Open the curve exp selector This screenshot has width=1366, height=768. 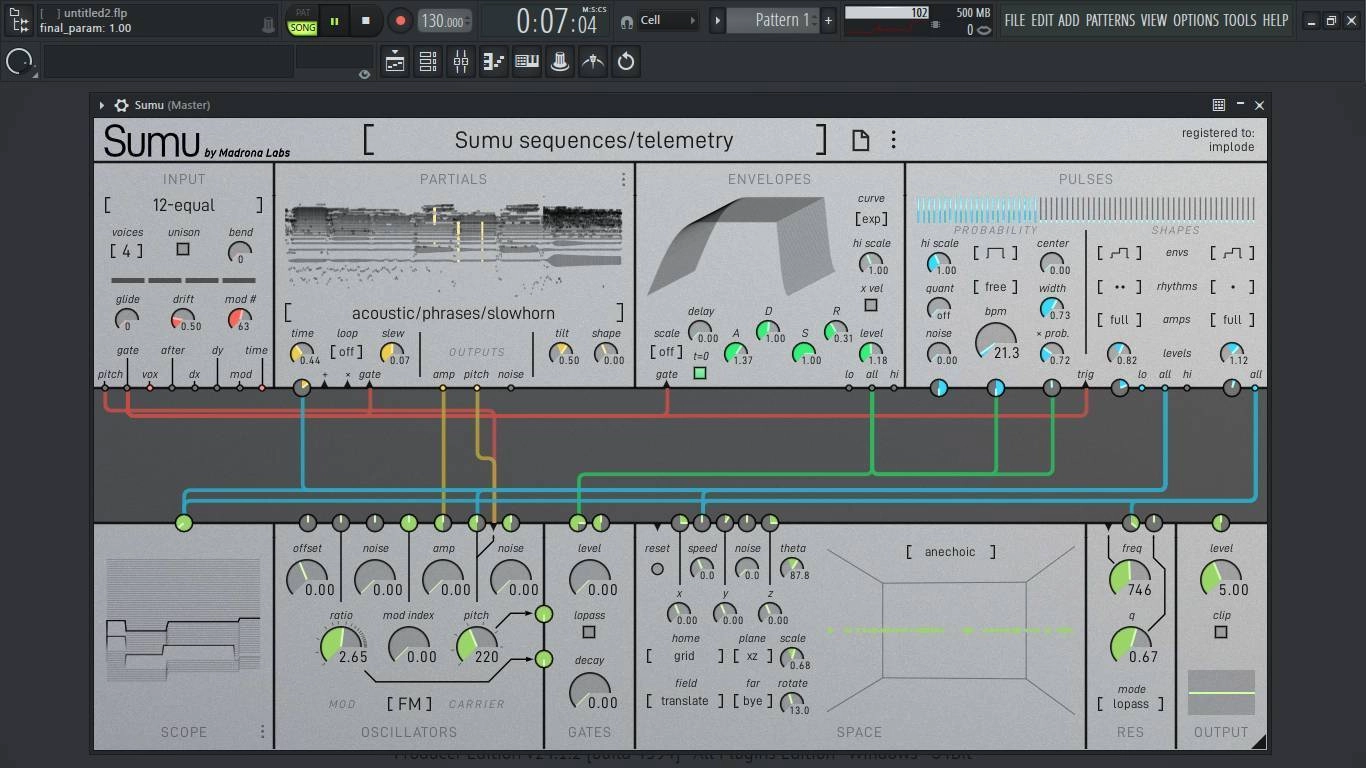[871, 219]
